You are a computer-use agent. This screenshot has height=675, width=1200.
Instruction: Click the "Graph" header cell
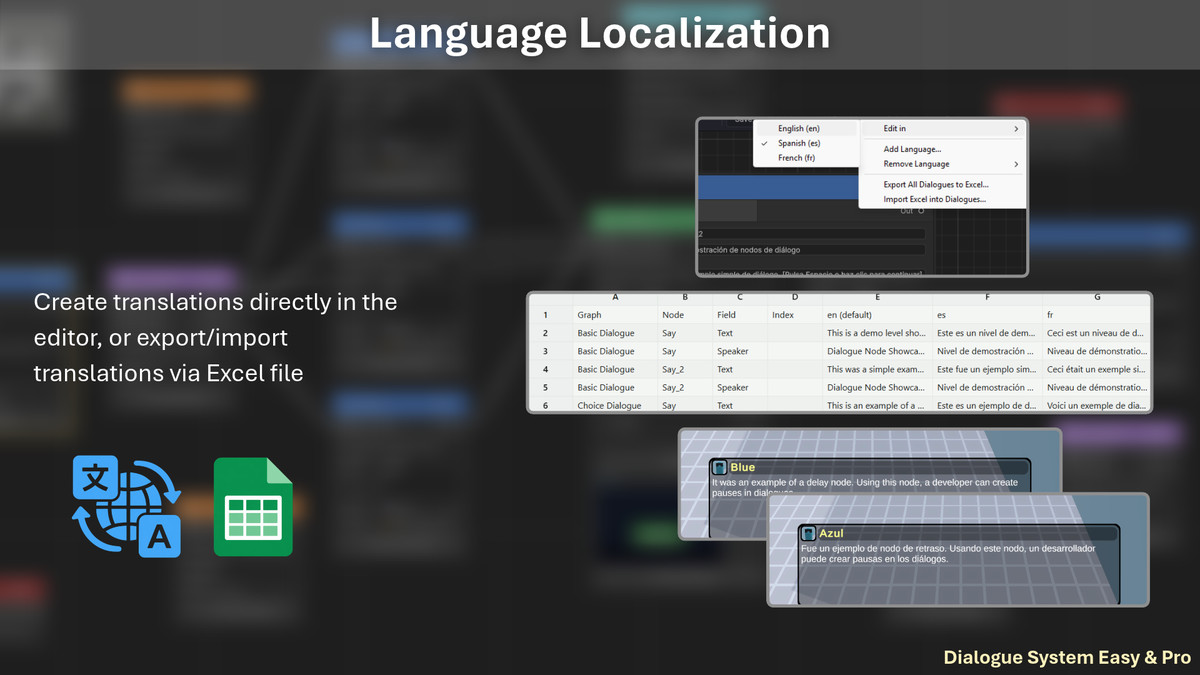614,315
